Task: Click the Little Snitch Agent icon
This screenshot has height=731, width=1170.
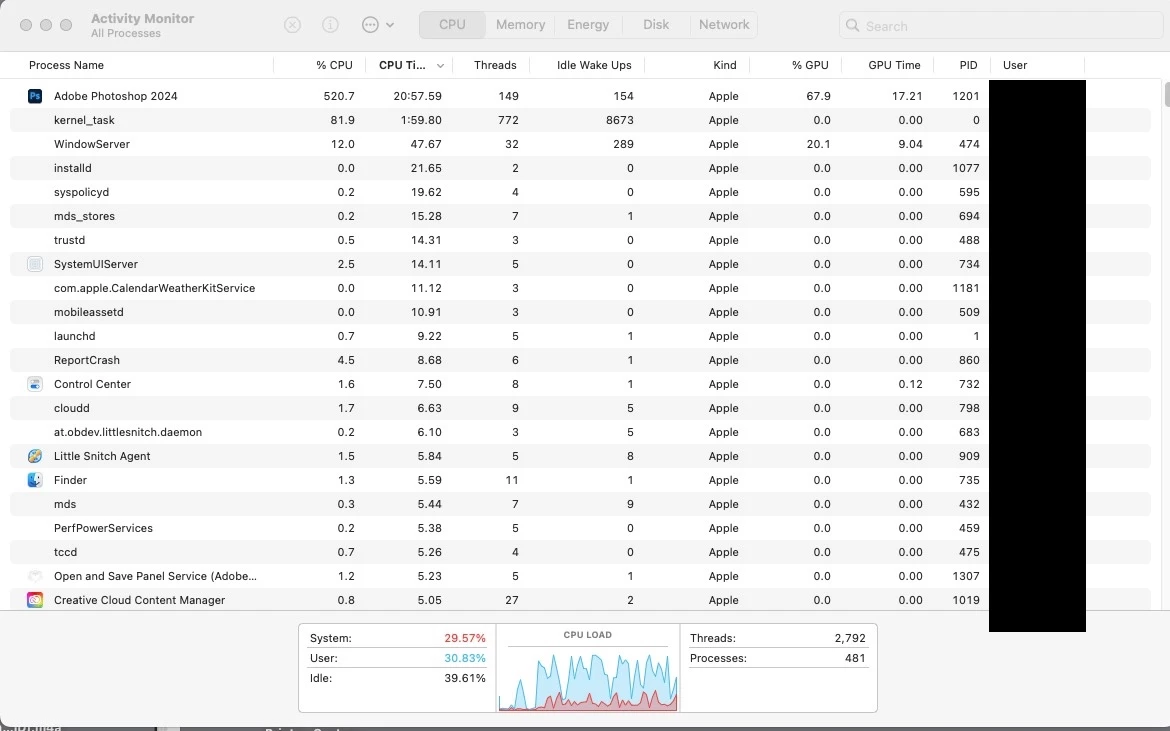Action: pyautogui.click(x=35, y=456)
